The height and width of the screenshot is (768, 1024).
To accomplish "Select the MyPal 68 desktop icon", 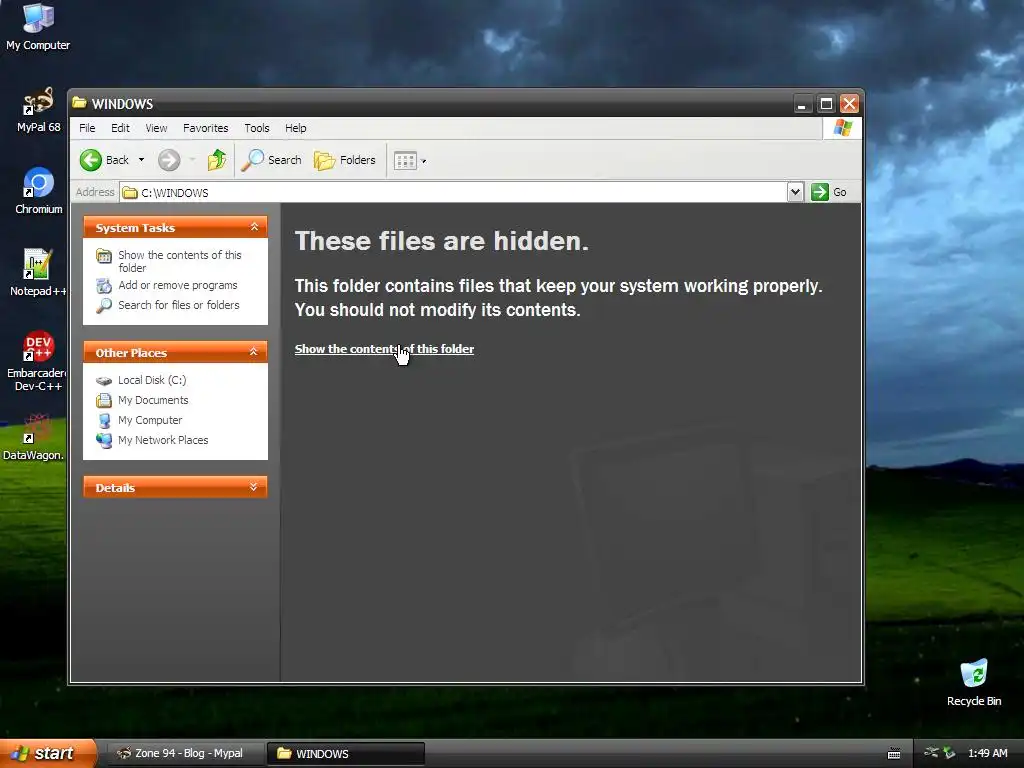I will (38, 110).
